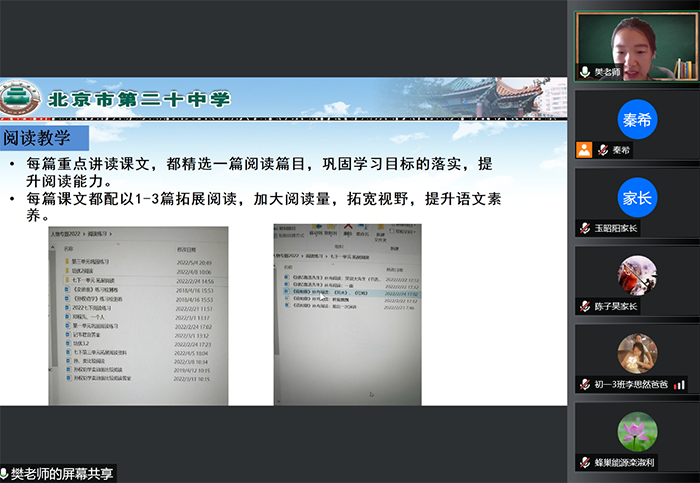The image size is (700, 483).
Task: Click the school emblem logo on the slide
Action: 19,99
